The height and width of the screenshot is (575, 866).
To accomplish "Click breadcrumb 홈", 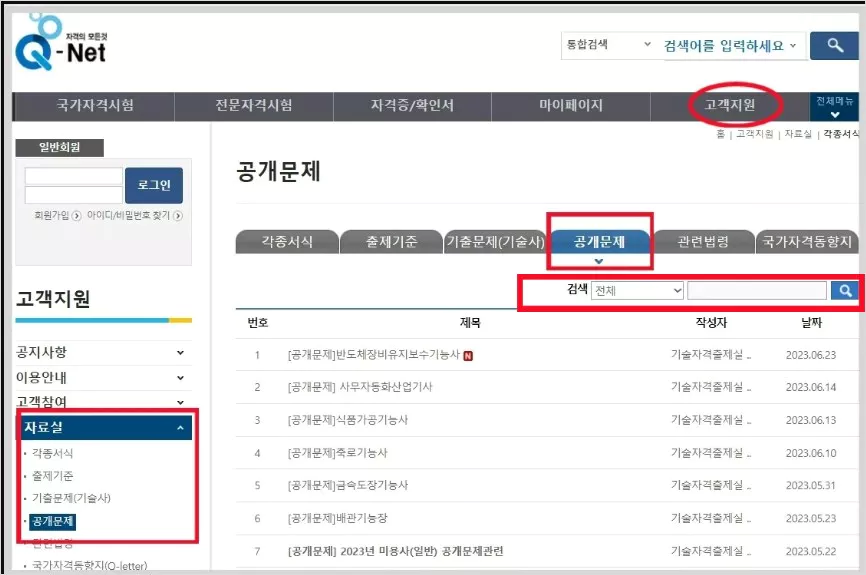I will coord(720,134).
